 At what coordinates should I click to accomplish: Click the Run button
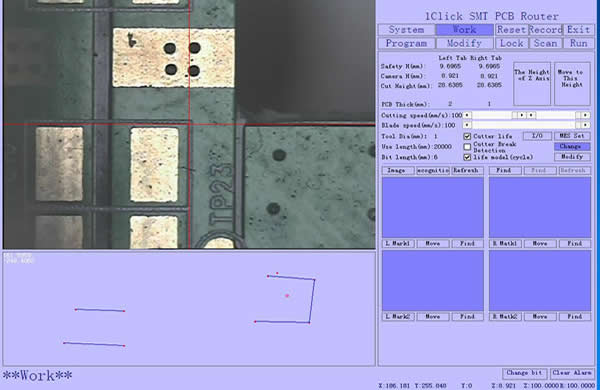(579, 43)
